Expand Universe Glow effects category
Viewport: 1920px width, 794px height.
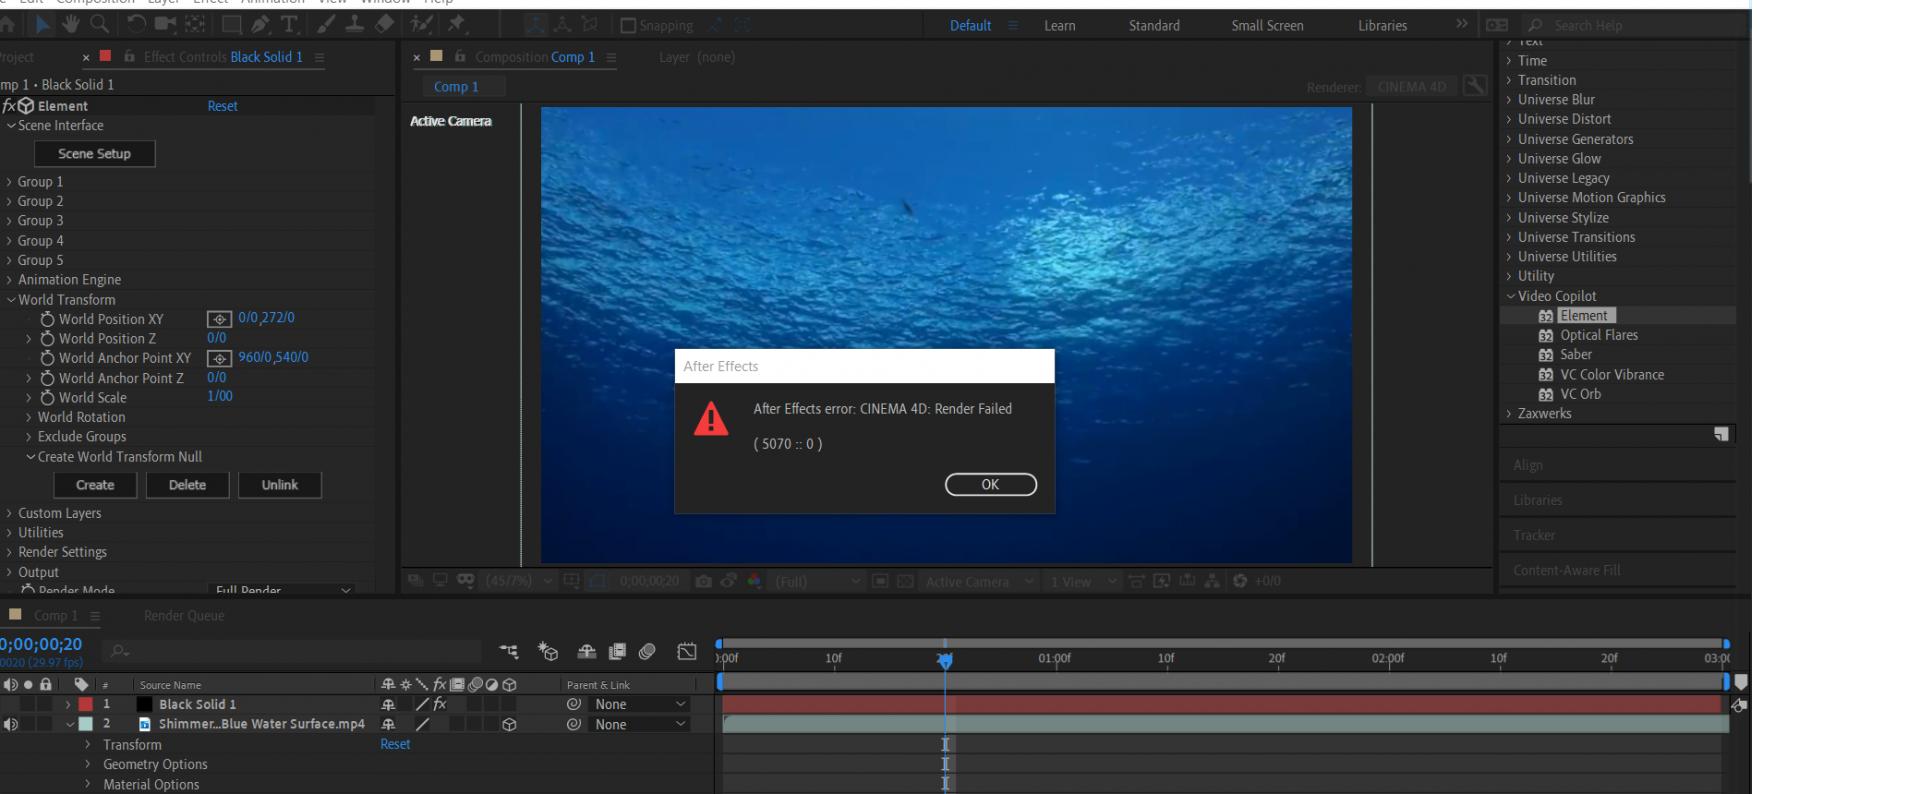coord(1509,159)
